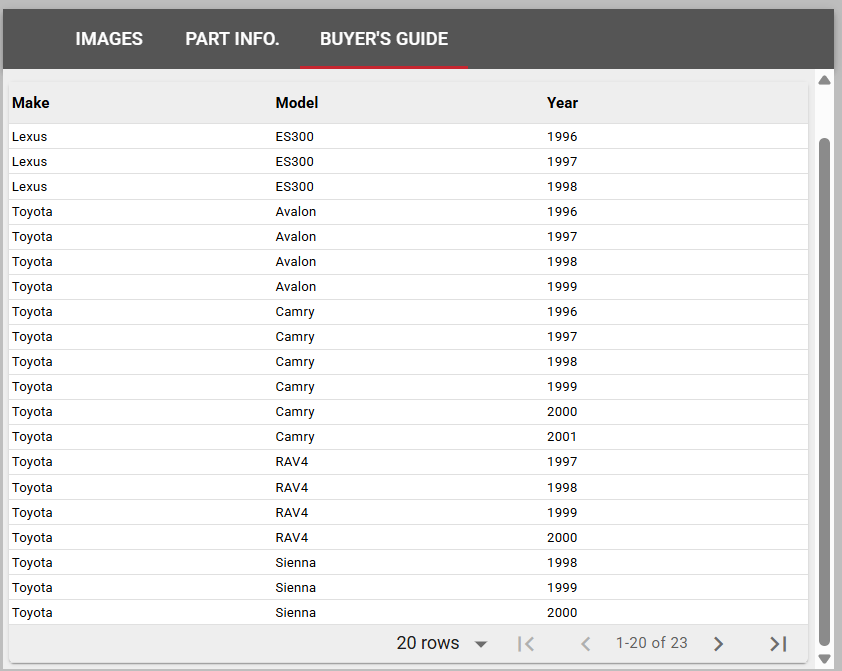842x671 pixels.
Task: Select the BUYER'S GUIDE tab
Action: (x=384, y=39)
